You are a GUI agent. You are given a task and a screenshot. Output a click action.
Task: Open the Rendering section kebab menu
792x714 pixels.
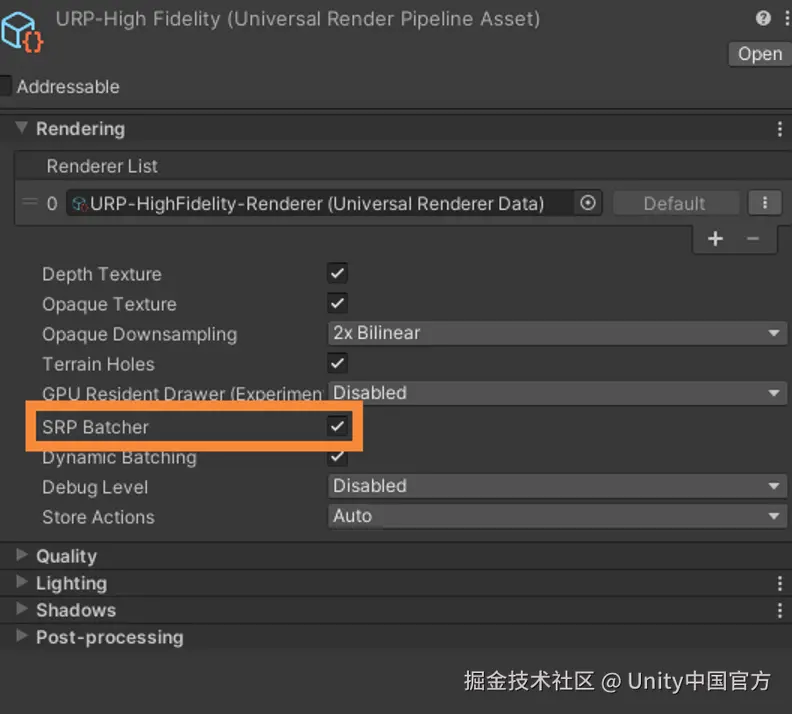coord(779,129)
